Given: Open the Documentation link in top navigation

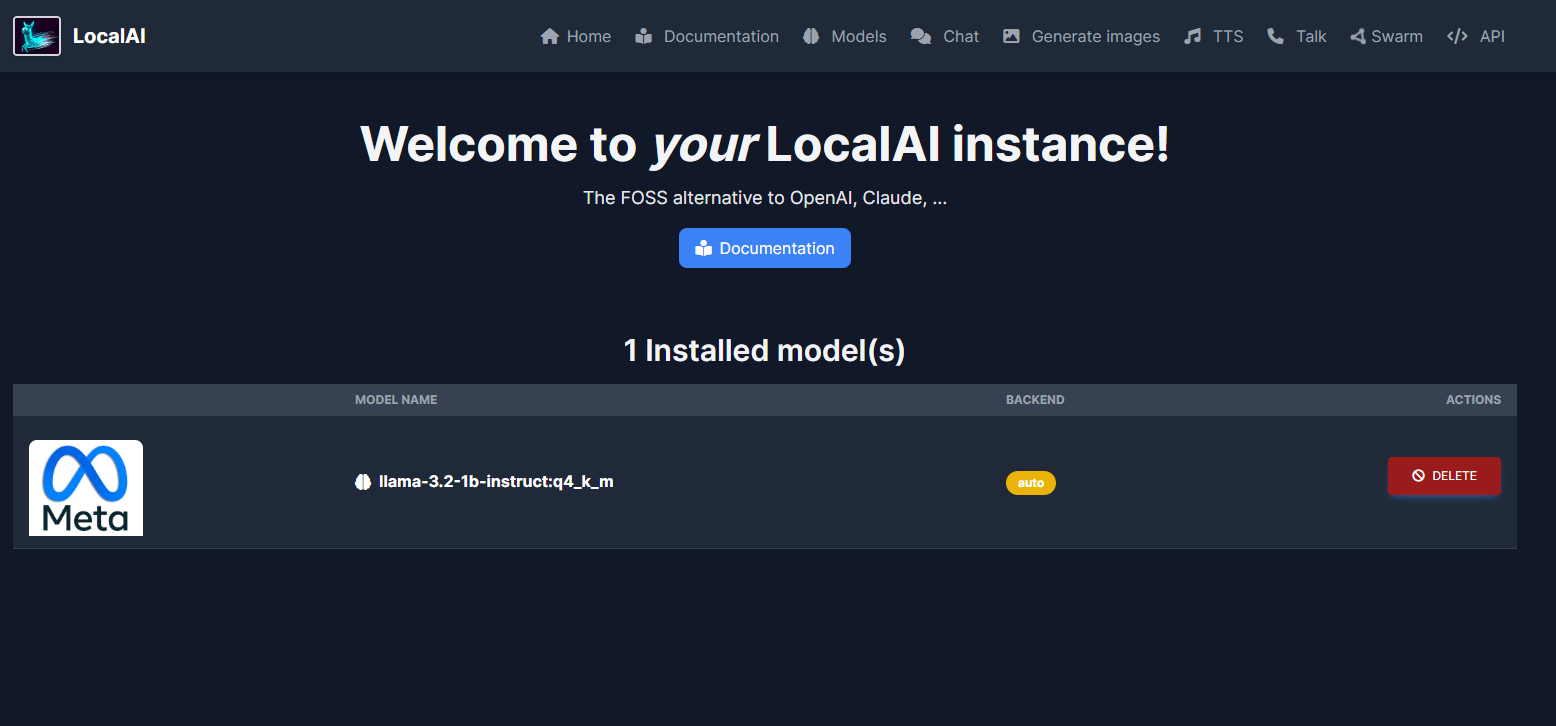Looking at the screenshot, I should [720, 36].
